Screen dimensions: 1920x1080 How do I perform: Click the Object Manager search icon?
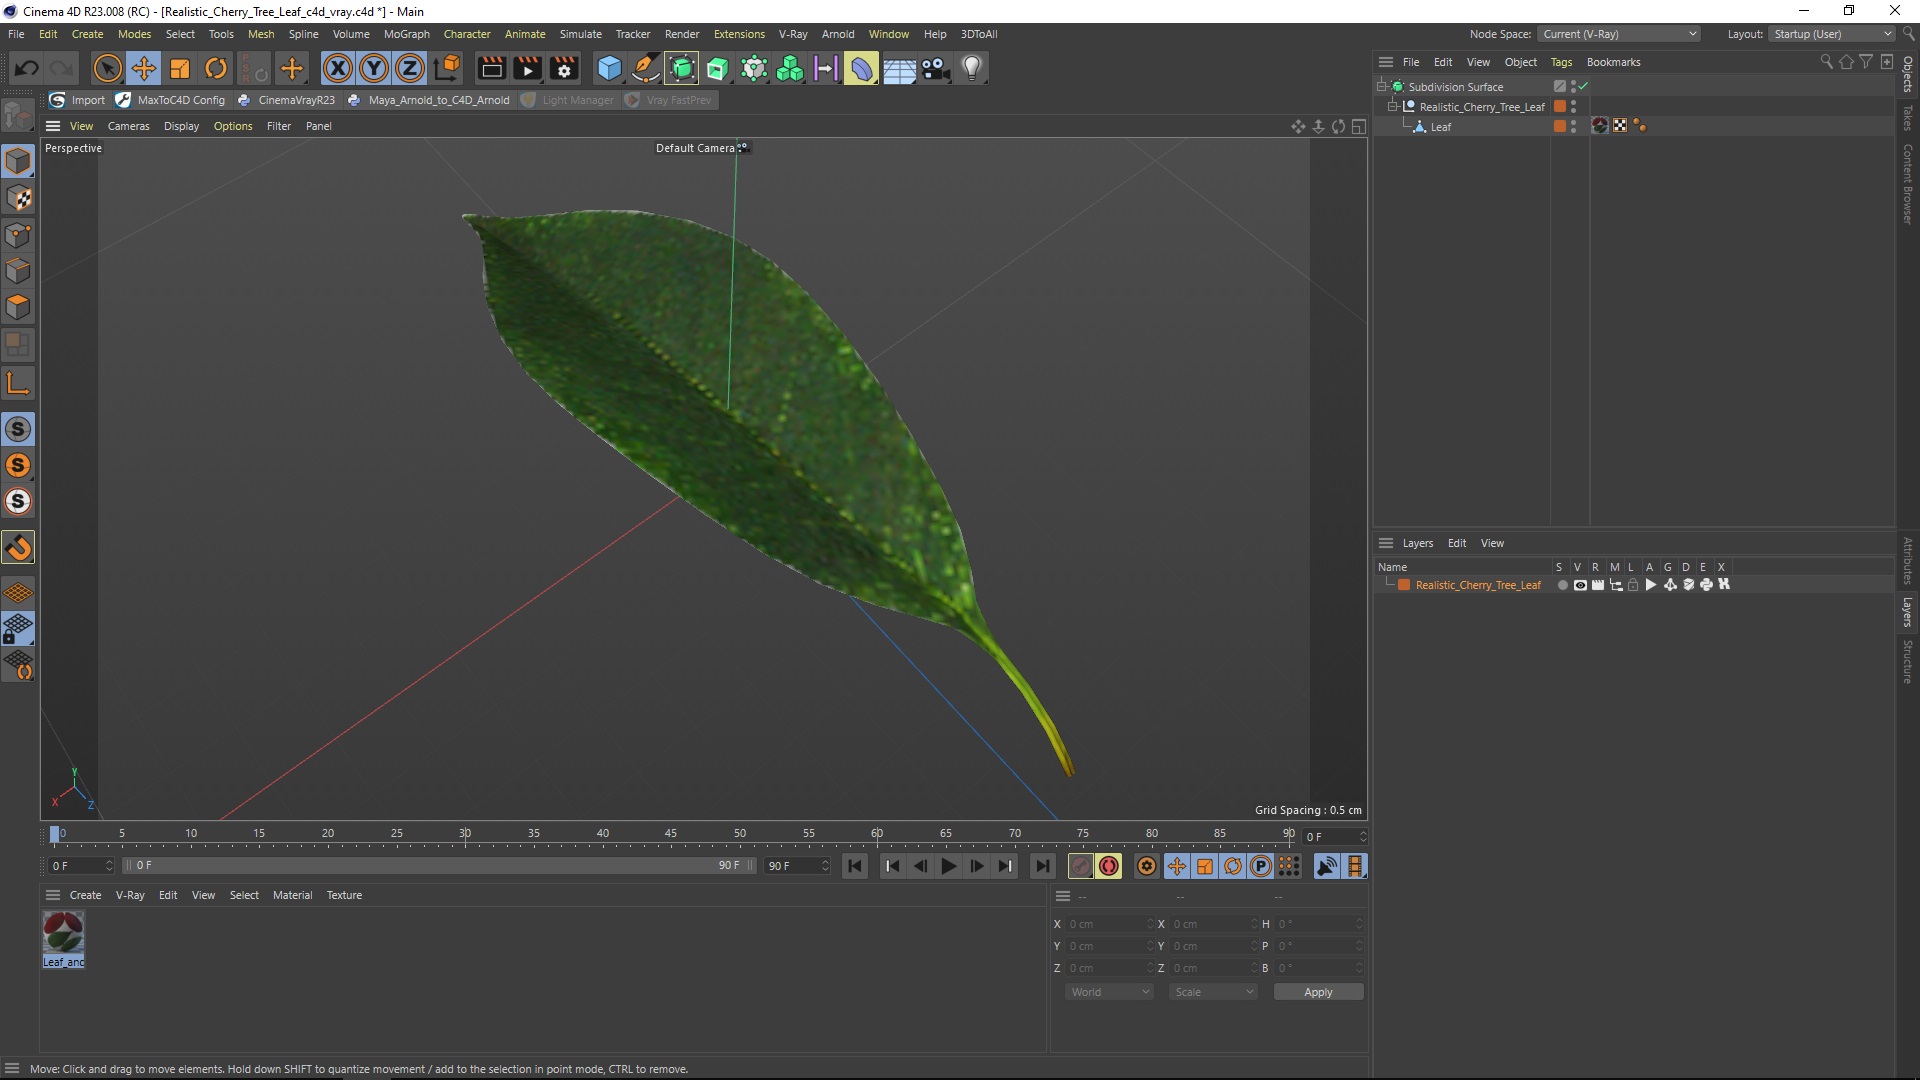[1826, 62]
